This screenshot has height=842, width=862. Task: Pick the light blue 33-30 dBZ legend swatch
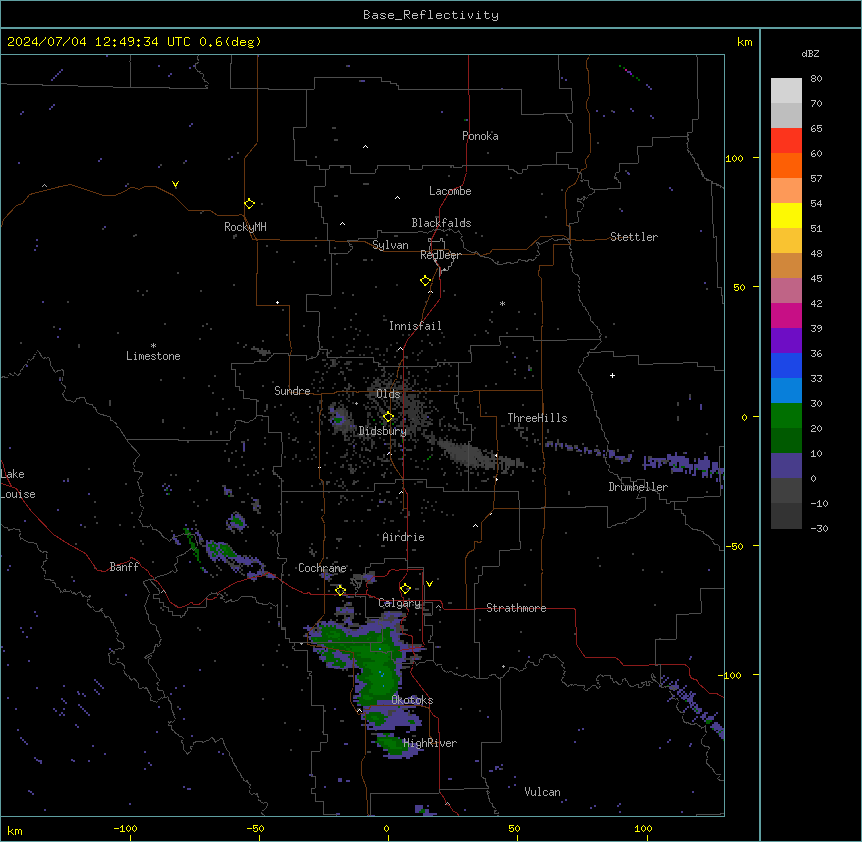tap(786, 390)
